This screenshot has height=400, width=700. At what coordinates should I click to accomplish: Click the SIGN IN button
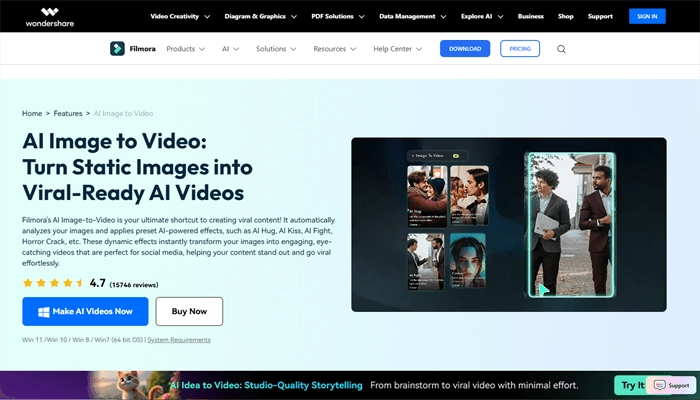647,17
